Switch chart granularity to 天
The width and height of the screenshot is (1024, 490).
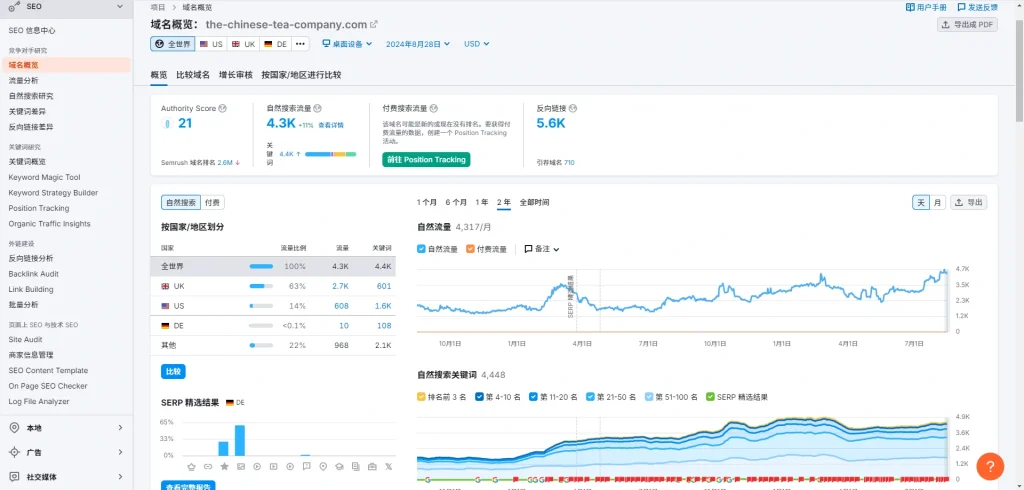(x=921, y=203)
